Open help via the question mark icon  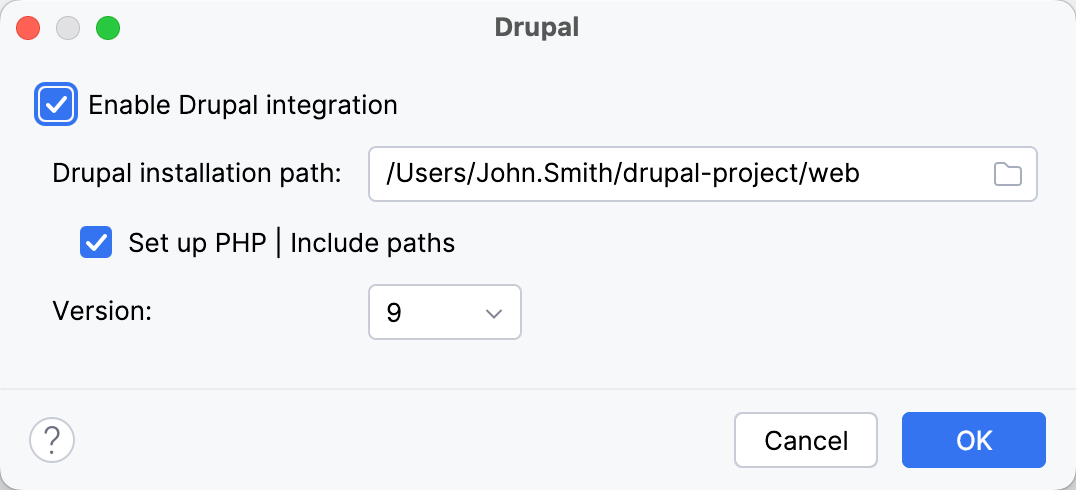click(x=53, y=439)
